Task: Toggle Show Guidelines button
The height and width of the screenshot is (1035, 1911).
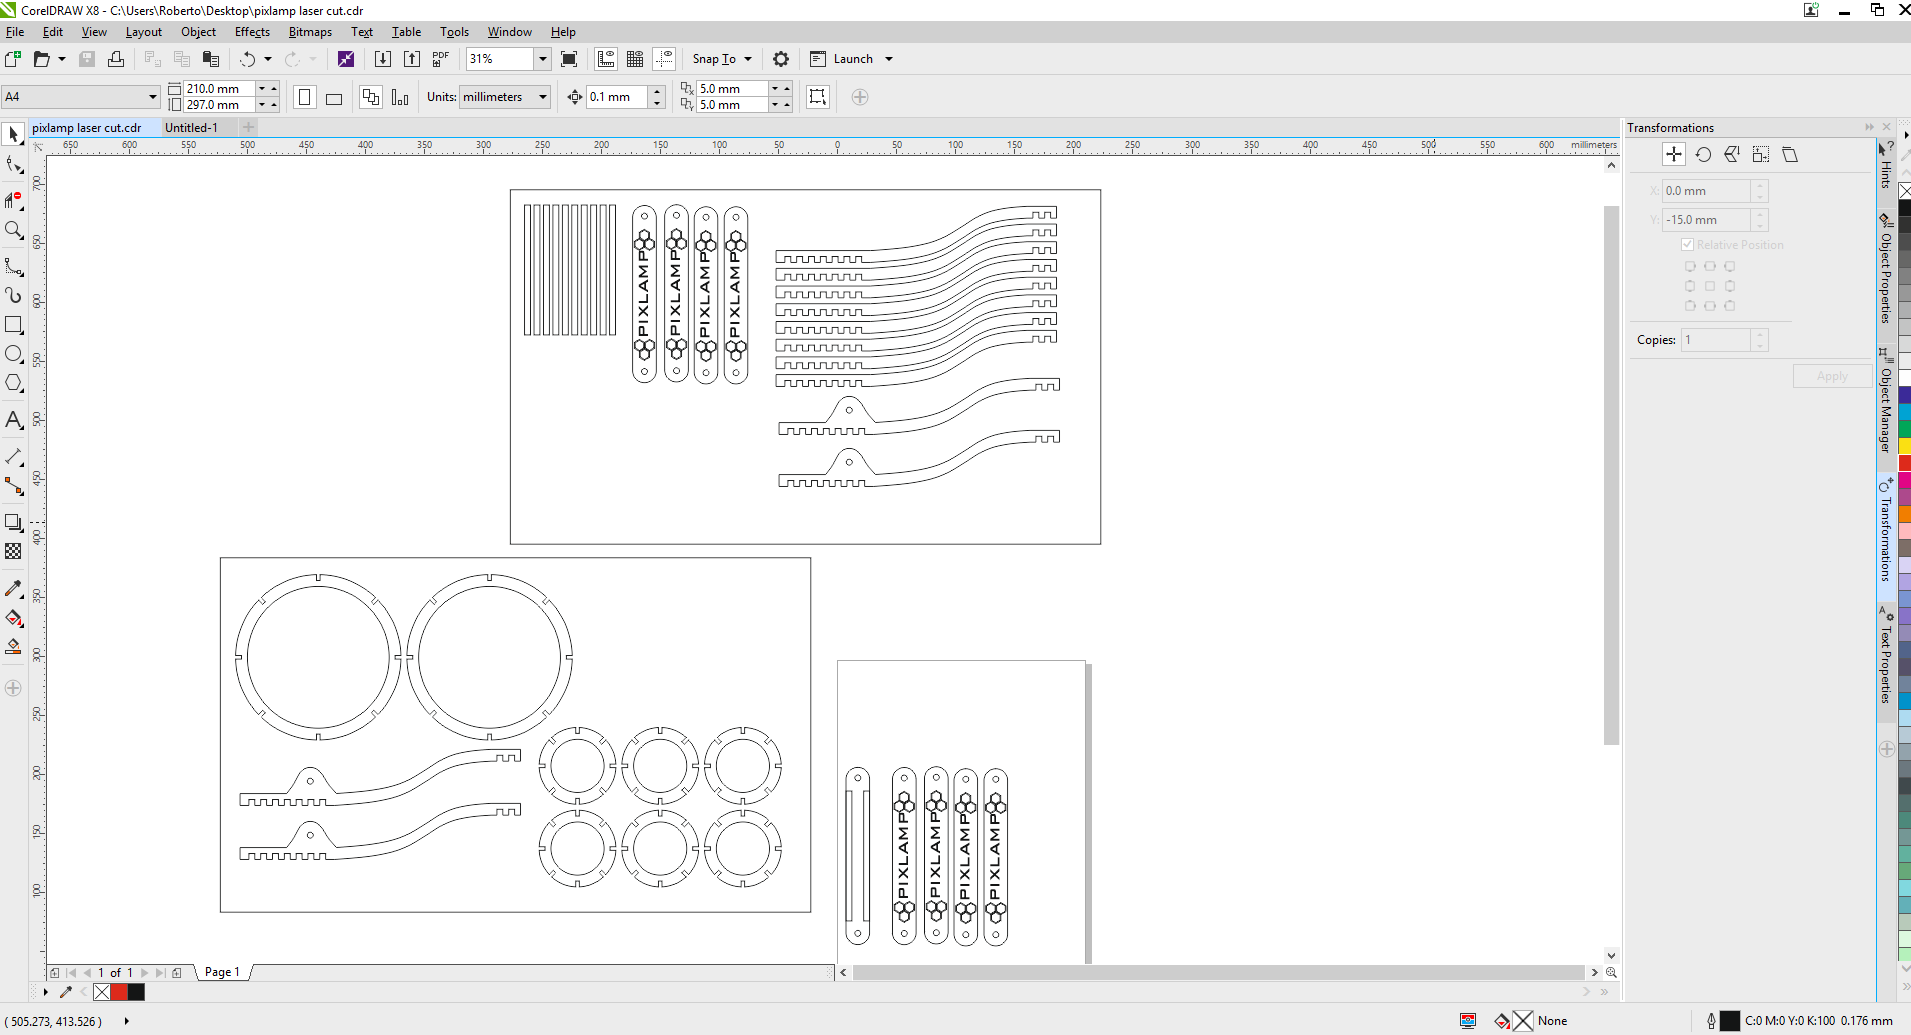Action: 664,59
